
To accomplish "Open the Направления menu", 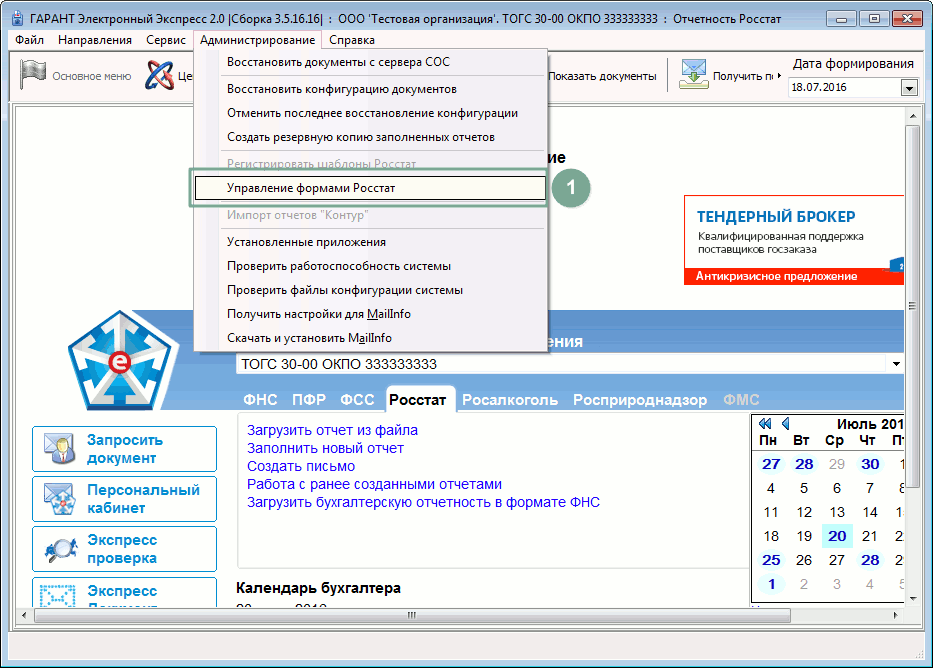I will [95, 40].
